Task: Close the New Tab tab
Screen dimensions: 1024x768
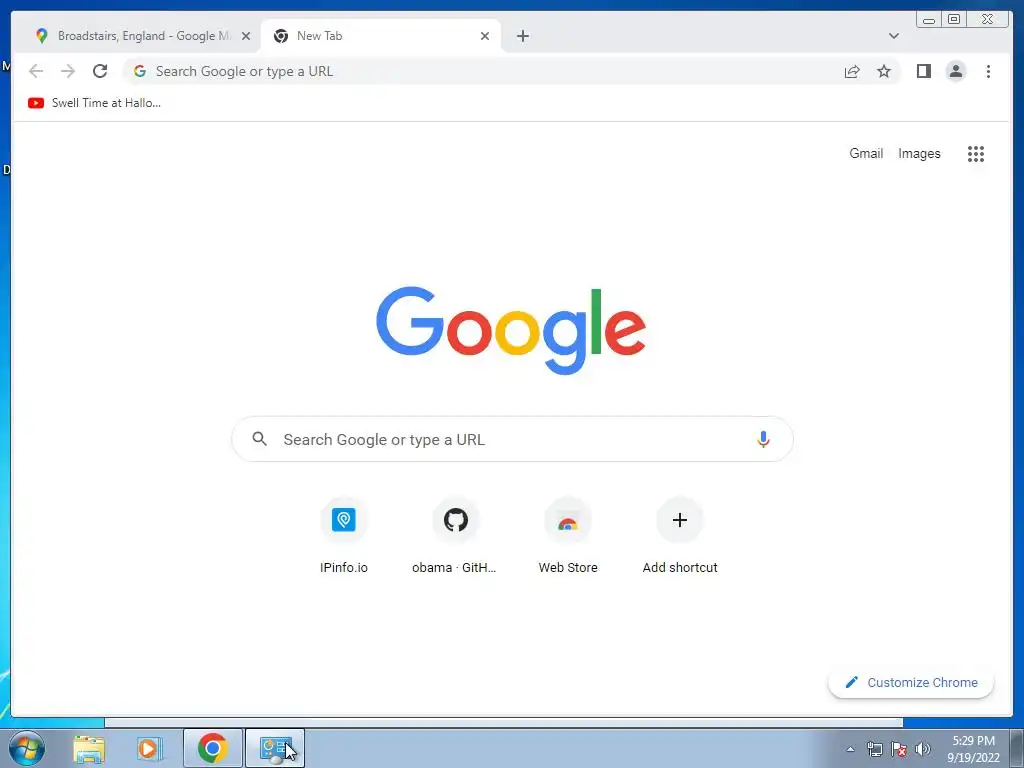Action: point(485,36)
